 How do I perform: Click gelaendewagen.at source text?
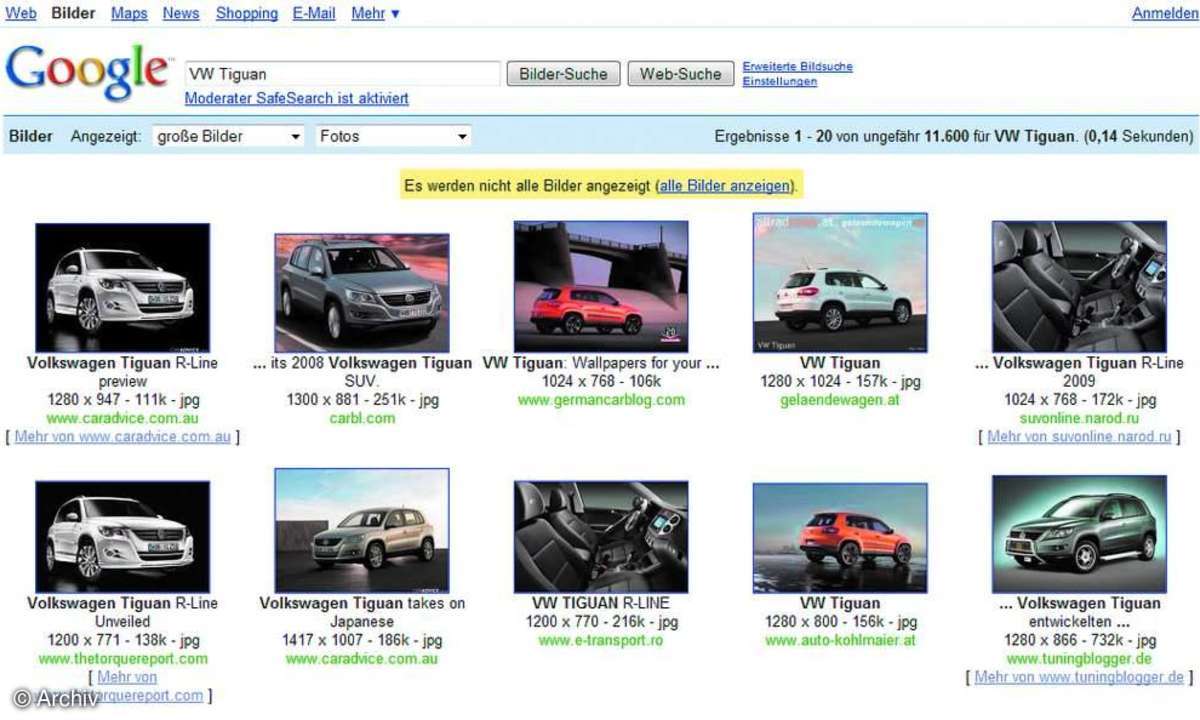click(x=840, y=400)
